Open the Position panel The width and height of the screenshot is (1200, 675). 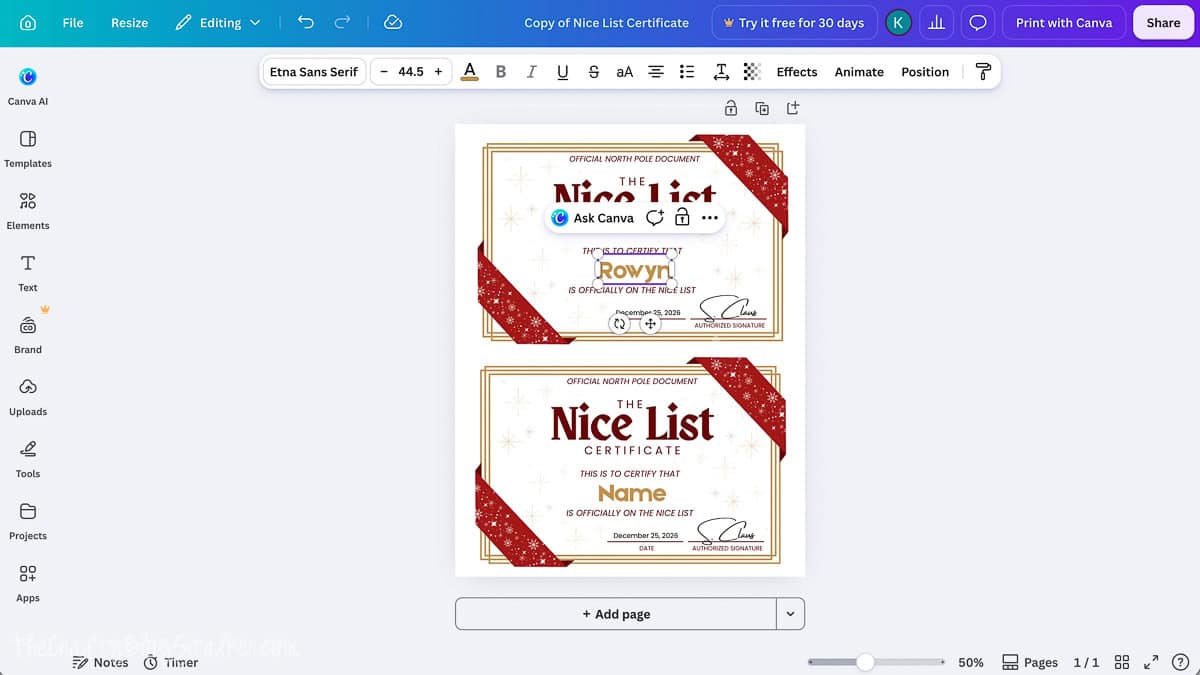coord(925,72)
